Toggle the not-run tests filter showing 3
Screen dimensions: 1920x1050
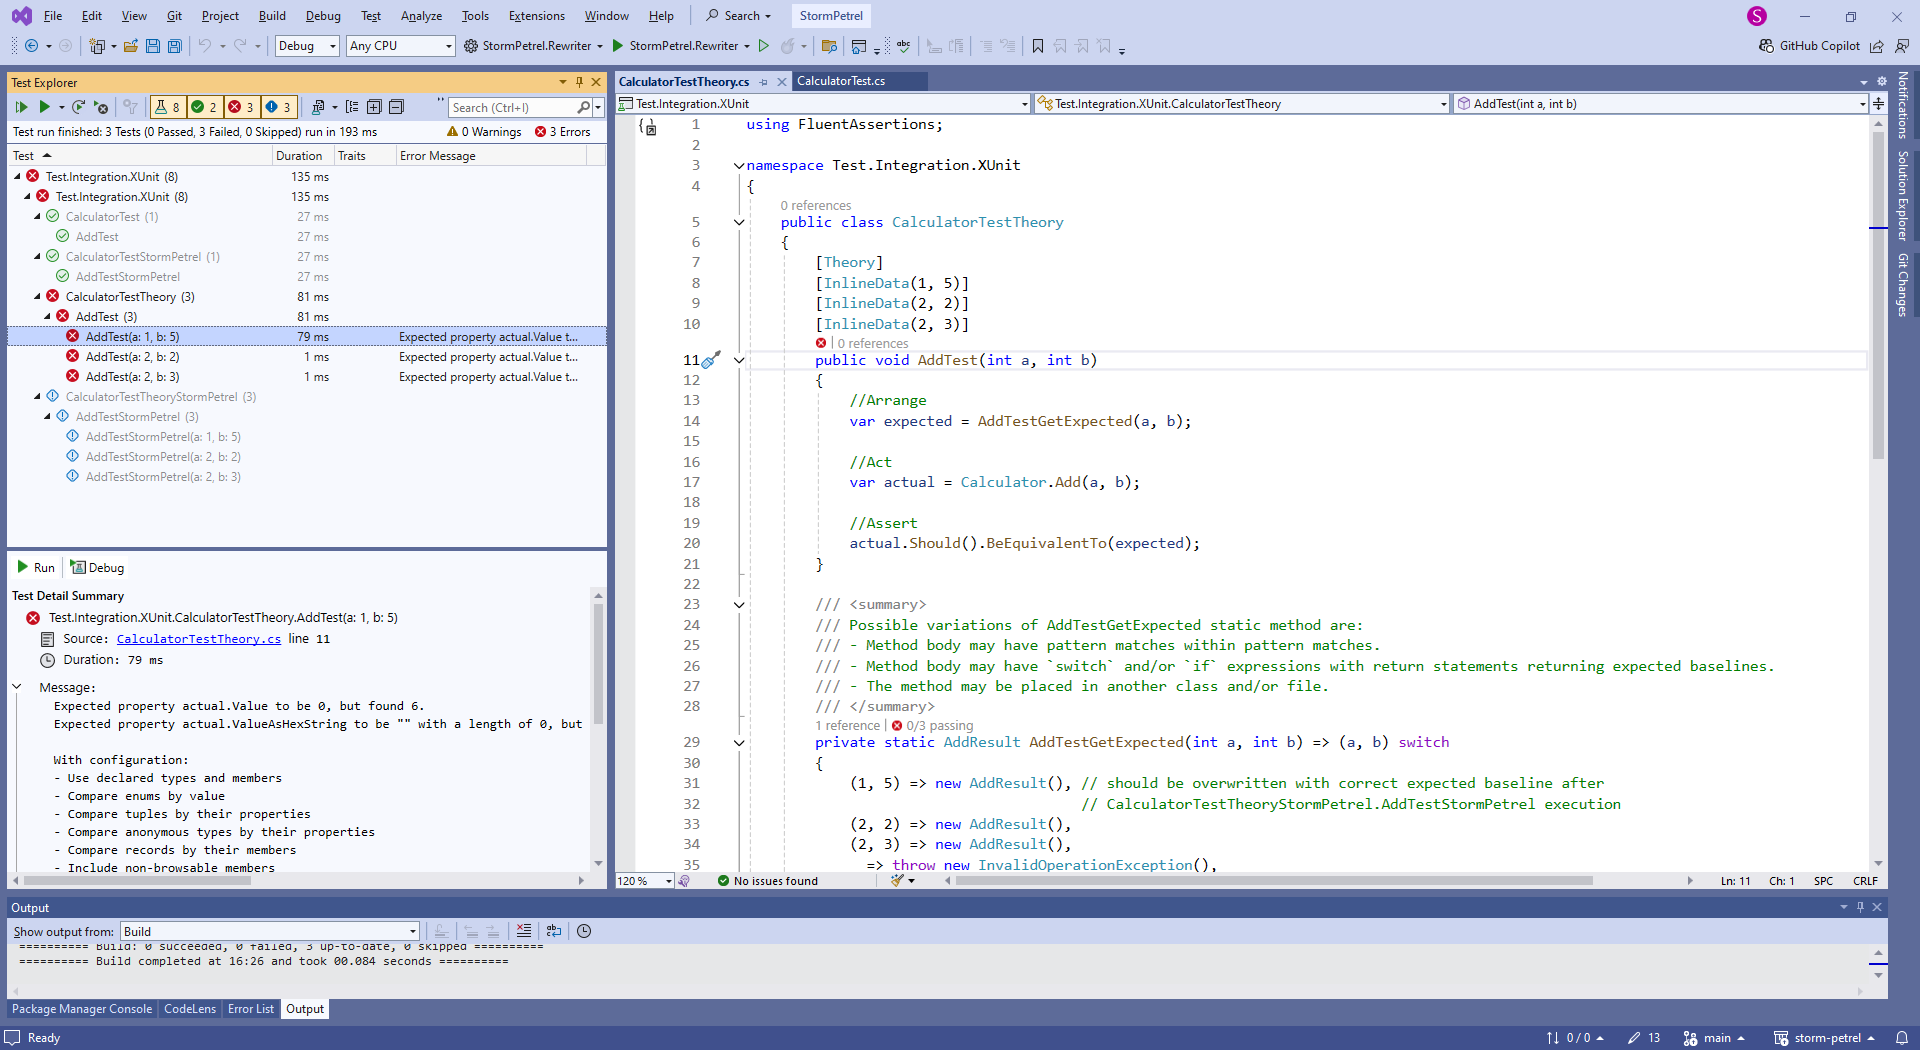pos(278,107)
